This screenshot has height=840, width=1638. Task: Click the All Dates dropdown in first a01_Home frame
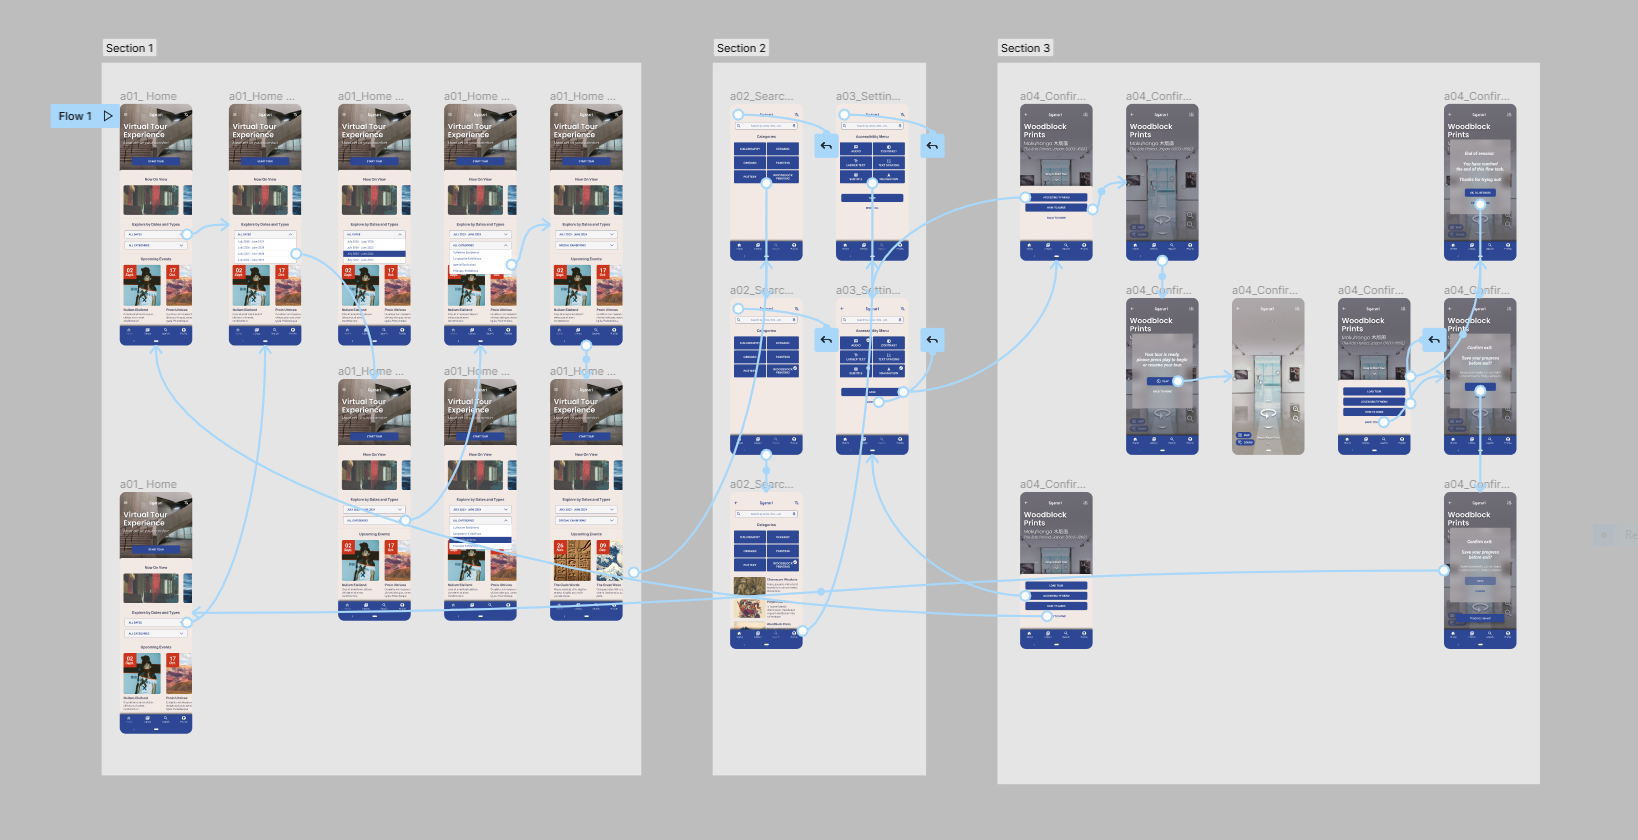(152, 234)
